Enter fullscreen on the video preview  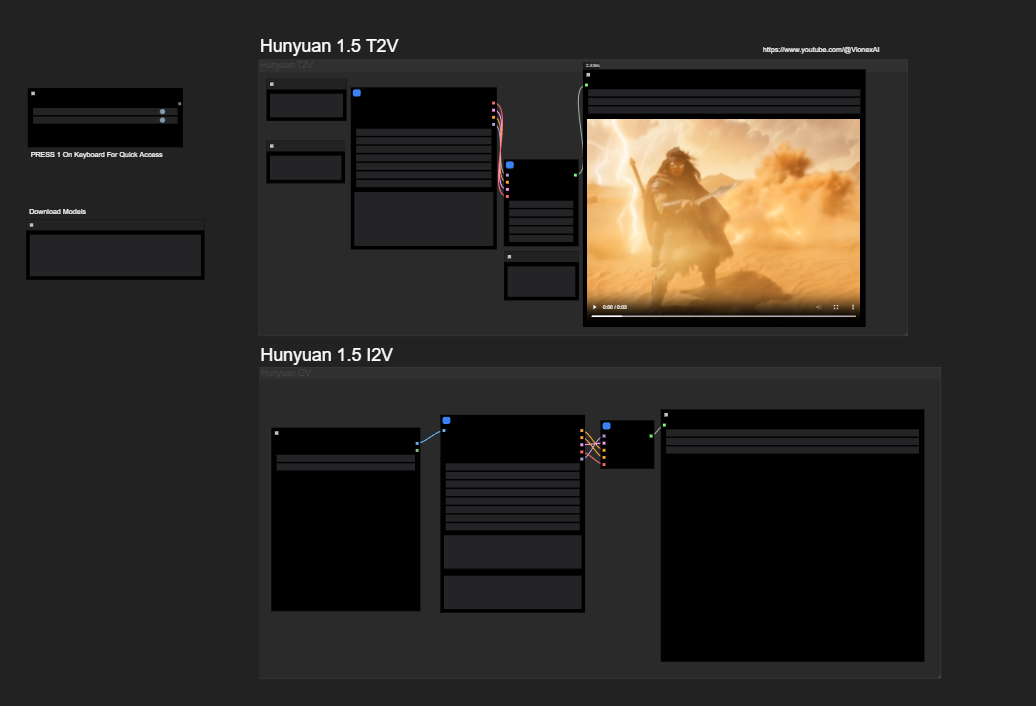[836, 307]
